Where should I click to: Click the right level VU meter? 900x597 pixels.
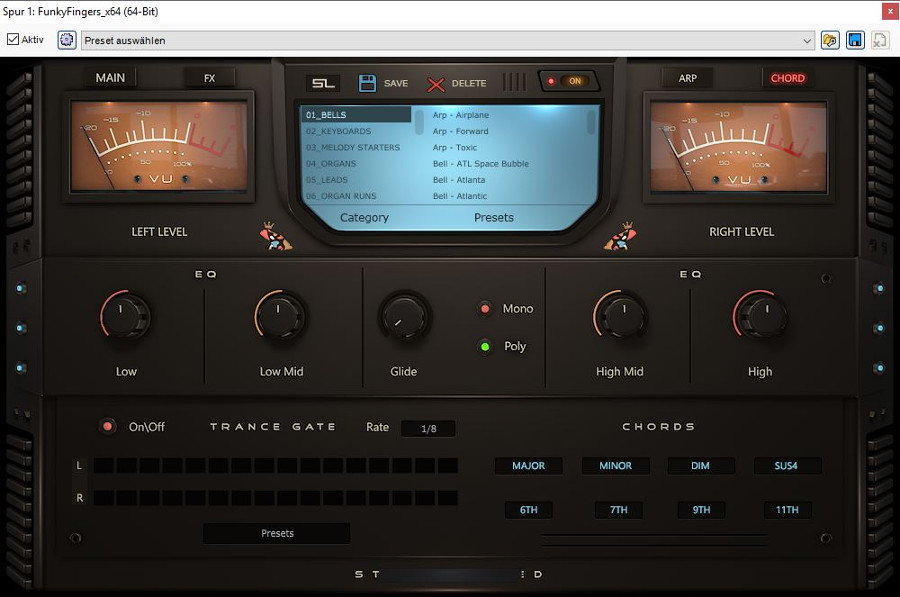(739, 146)
